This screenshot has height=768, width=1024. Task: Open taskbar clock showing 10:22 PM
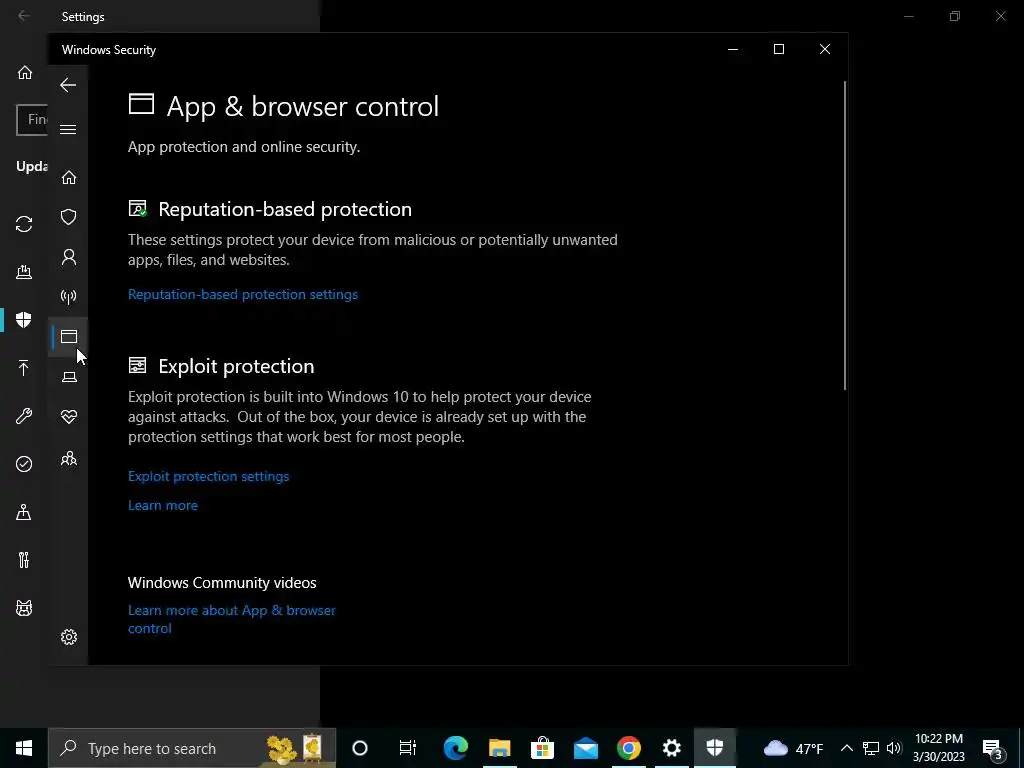coord(939,748)
